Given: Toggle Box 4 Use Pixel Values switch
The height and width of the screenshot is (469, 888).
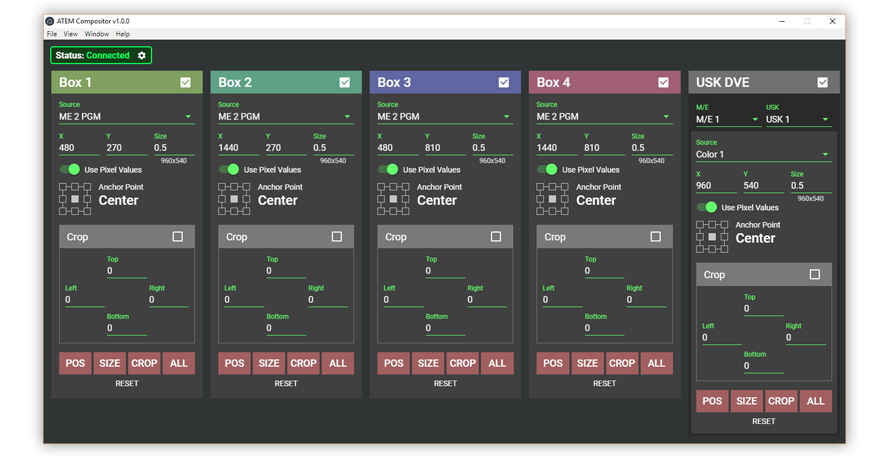Looking at the screenshot, I should click(547, 169).
